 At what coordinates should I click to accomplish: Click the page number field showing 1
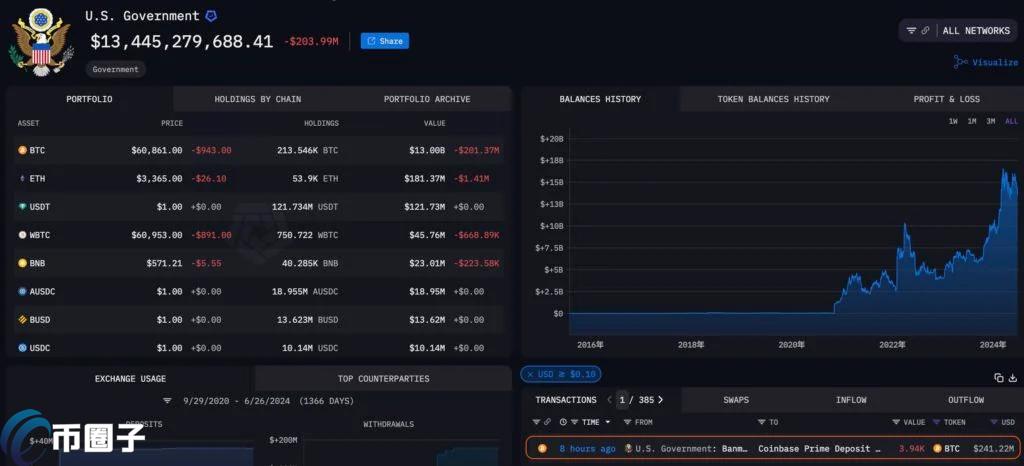click(622, 399)
